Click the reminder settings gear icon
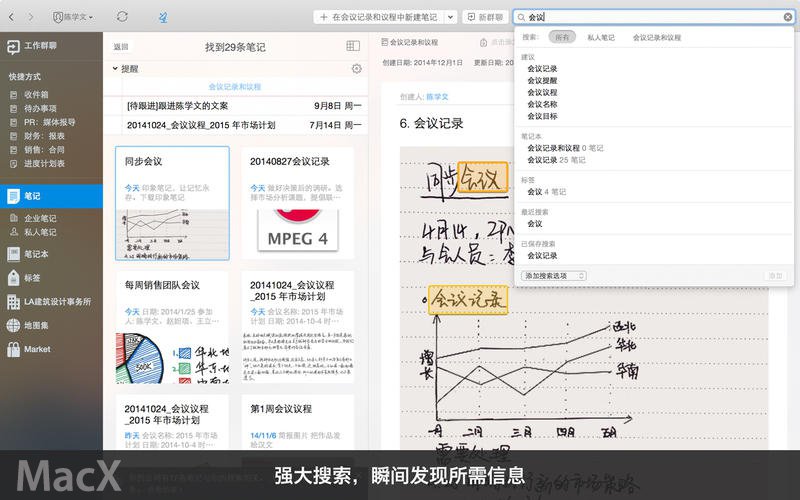 tap(356, 69)
